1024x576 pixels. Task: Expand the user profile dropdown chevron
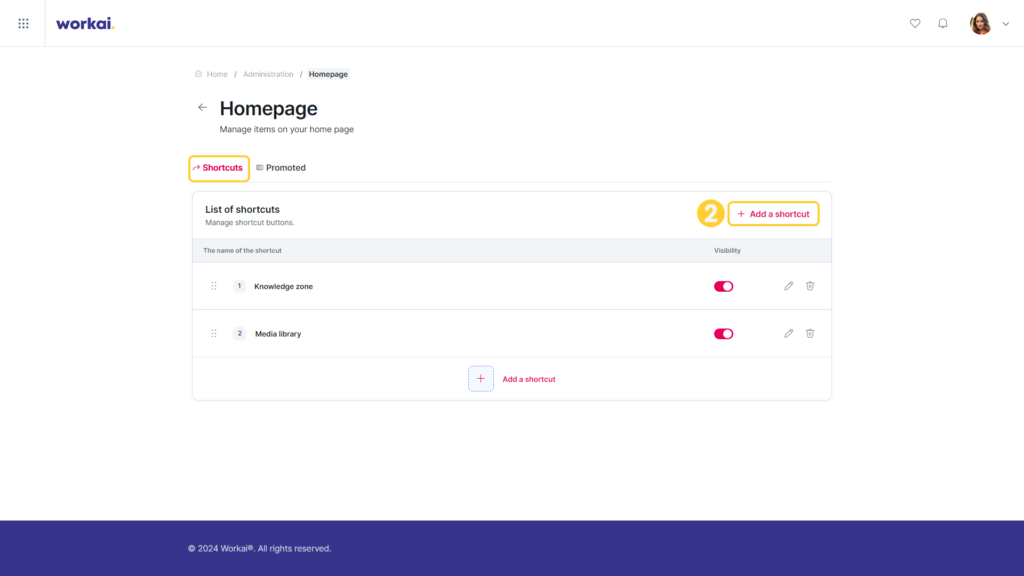pos(1006,24)
